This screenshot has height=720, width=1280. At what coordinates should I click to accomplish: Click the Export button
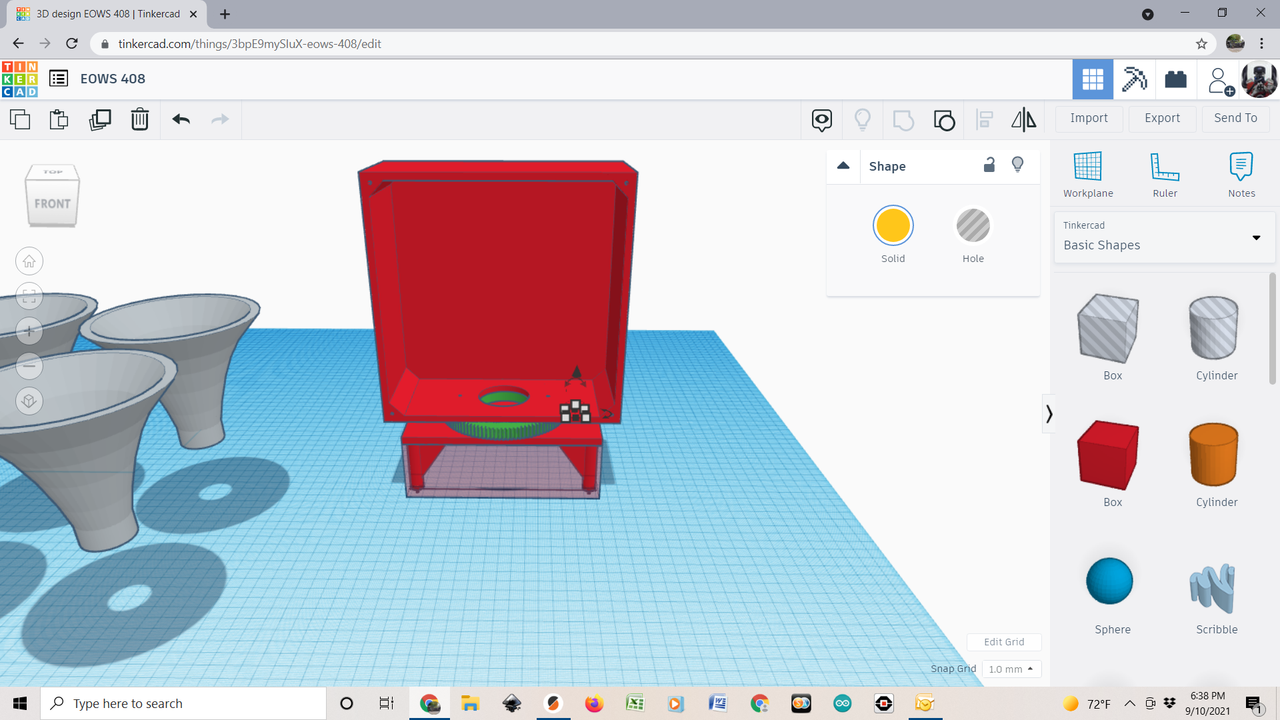point(1162,118)
